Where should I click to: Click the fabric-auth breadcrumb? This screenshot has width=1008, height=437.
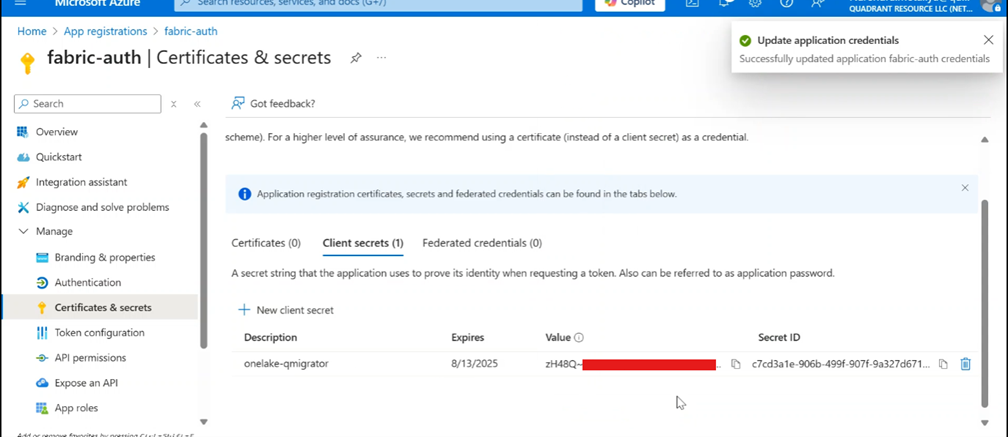[x=191, y=31]
